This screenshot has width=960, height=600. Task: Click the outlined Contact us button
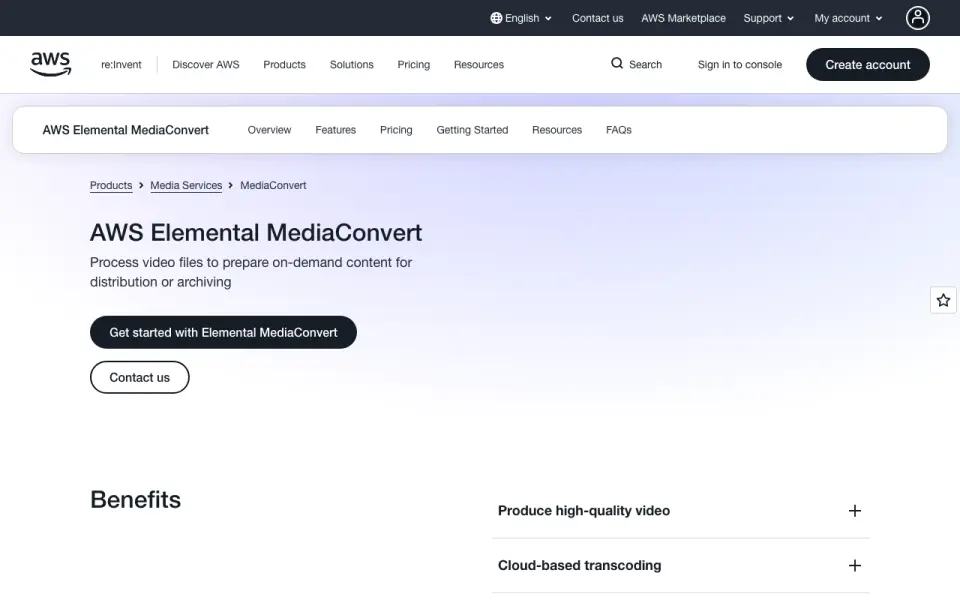(x=140, y=378)
